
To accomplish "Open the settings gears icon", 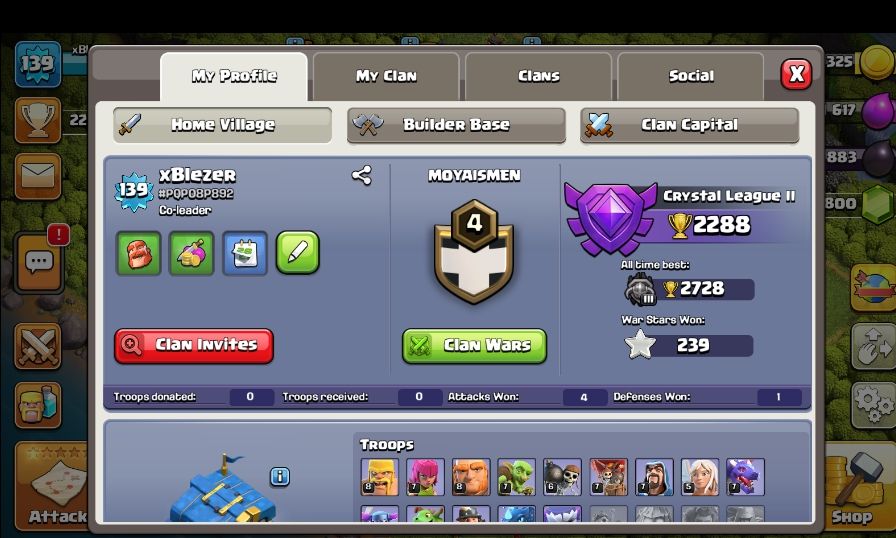I will point(873,404).
